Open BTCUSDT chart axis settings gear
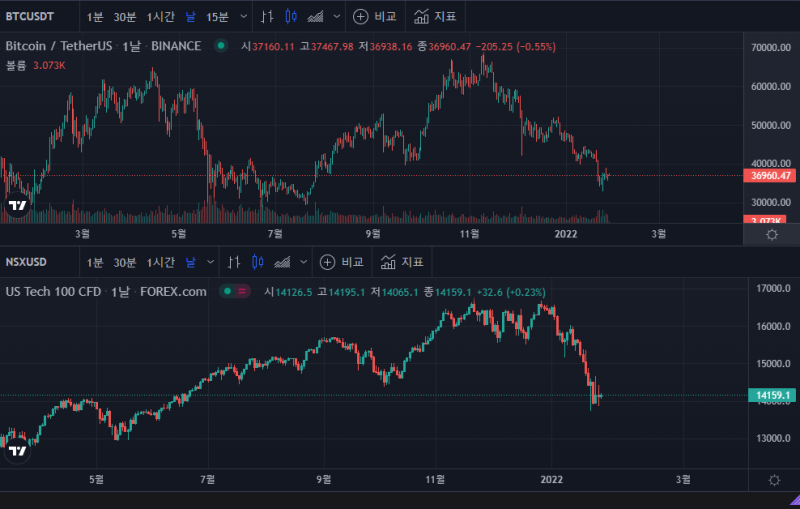800x509 pixels. pyautogui.click(x=772, y=235)
